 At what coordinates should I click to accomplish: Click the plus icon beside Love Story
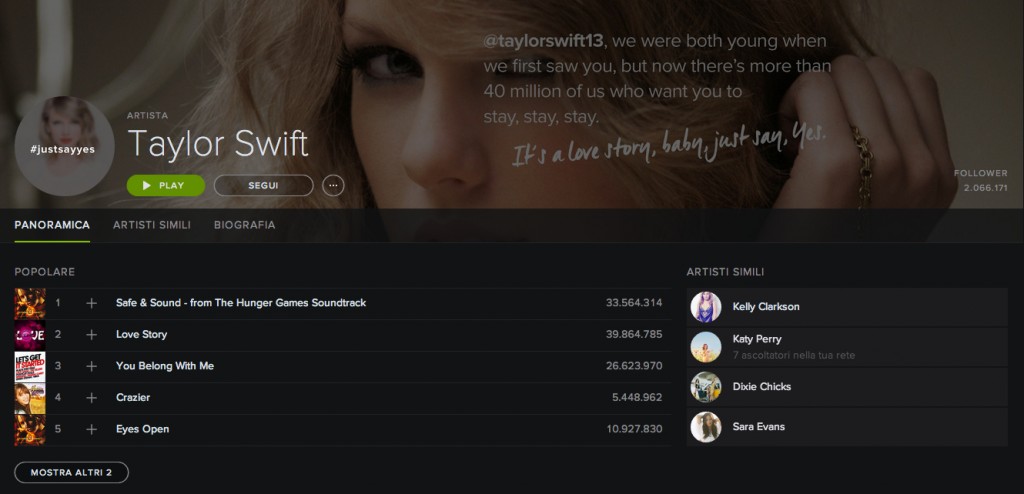tap(91, 335)
